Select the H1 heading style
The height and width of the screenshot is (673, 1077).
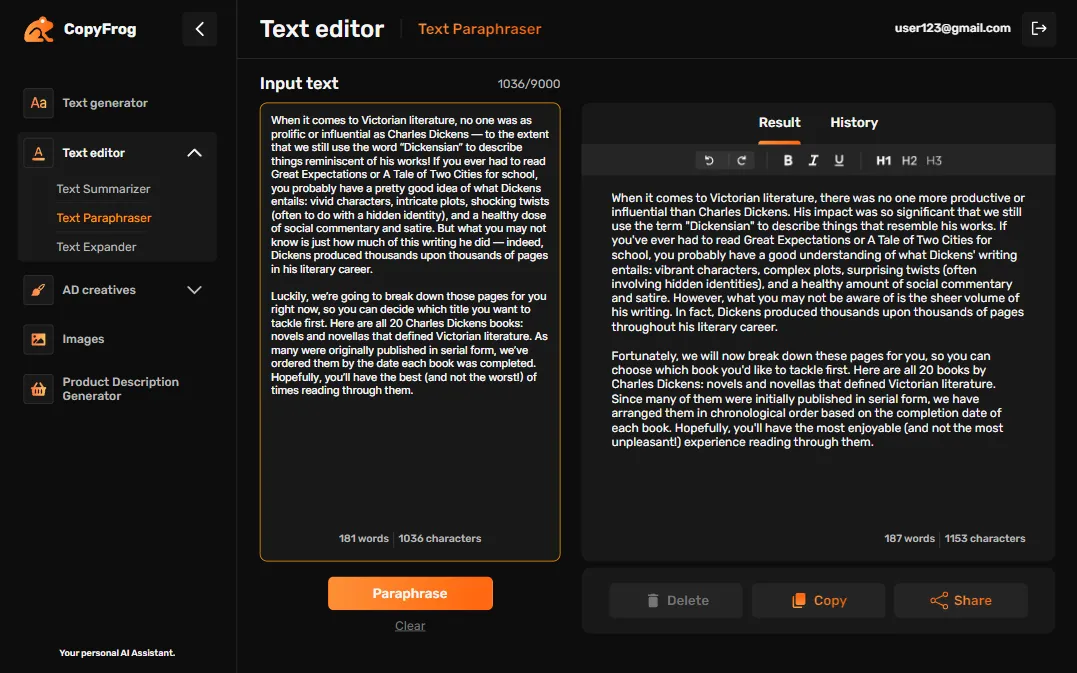point(881,160)
